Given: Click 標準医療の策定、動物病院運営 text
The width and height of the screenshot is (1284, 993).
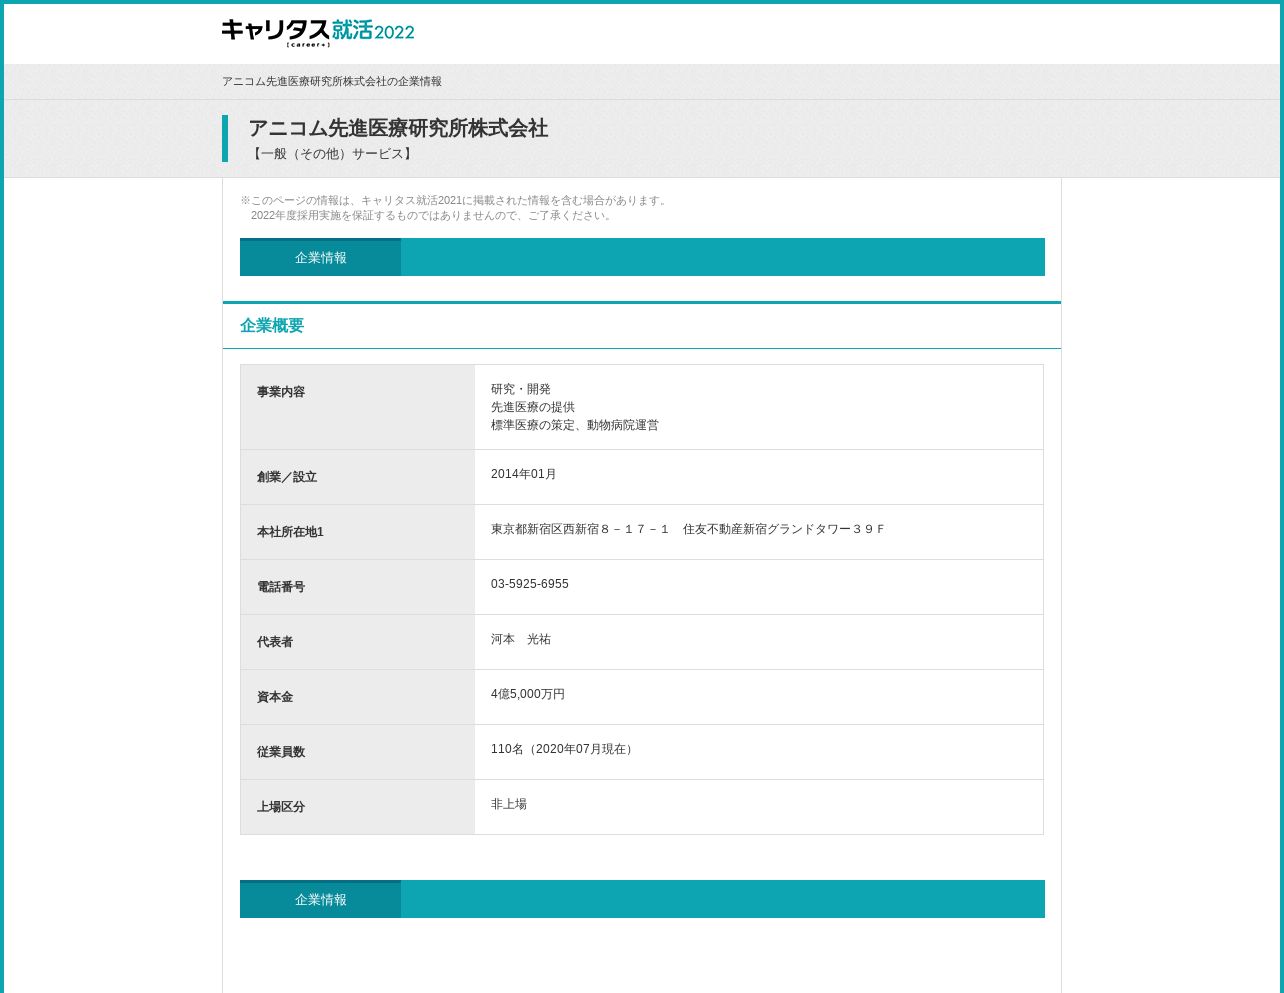Looking at the screenshot, I should click(x=575, y=425).
